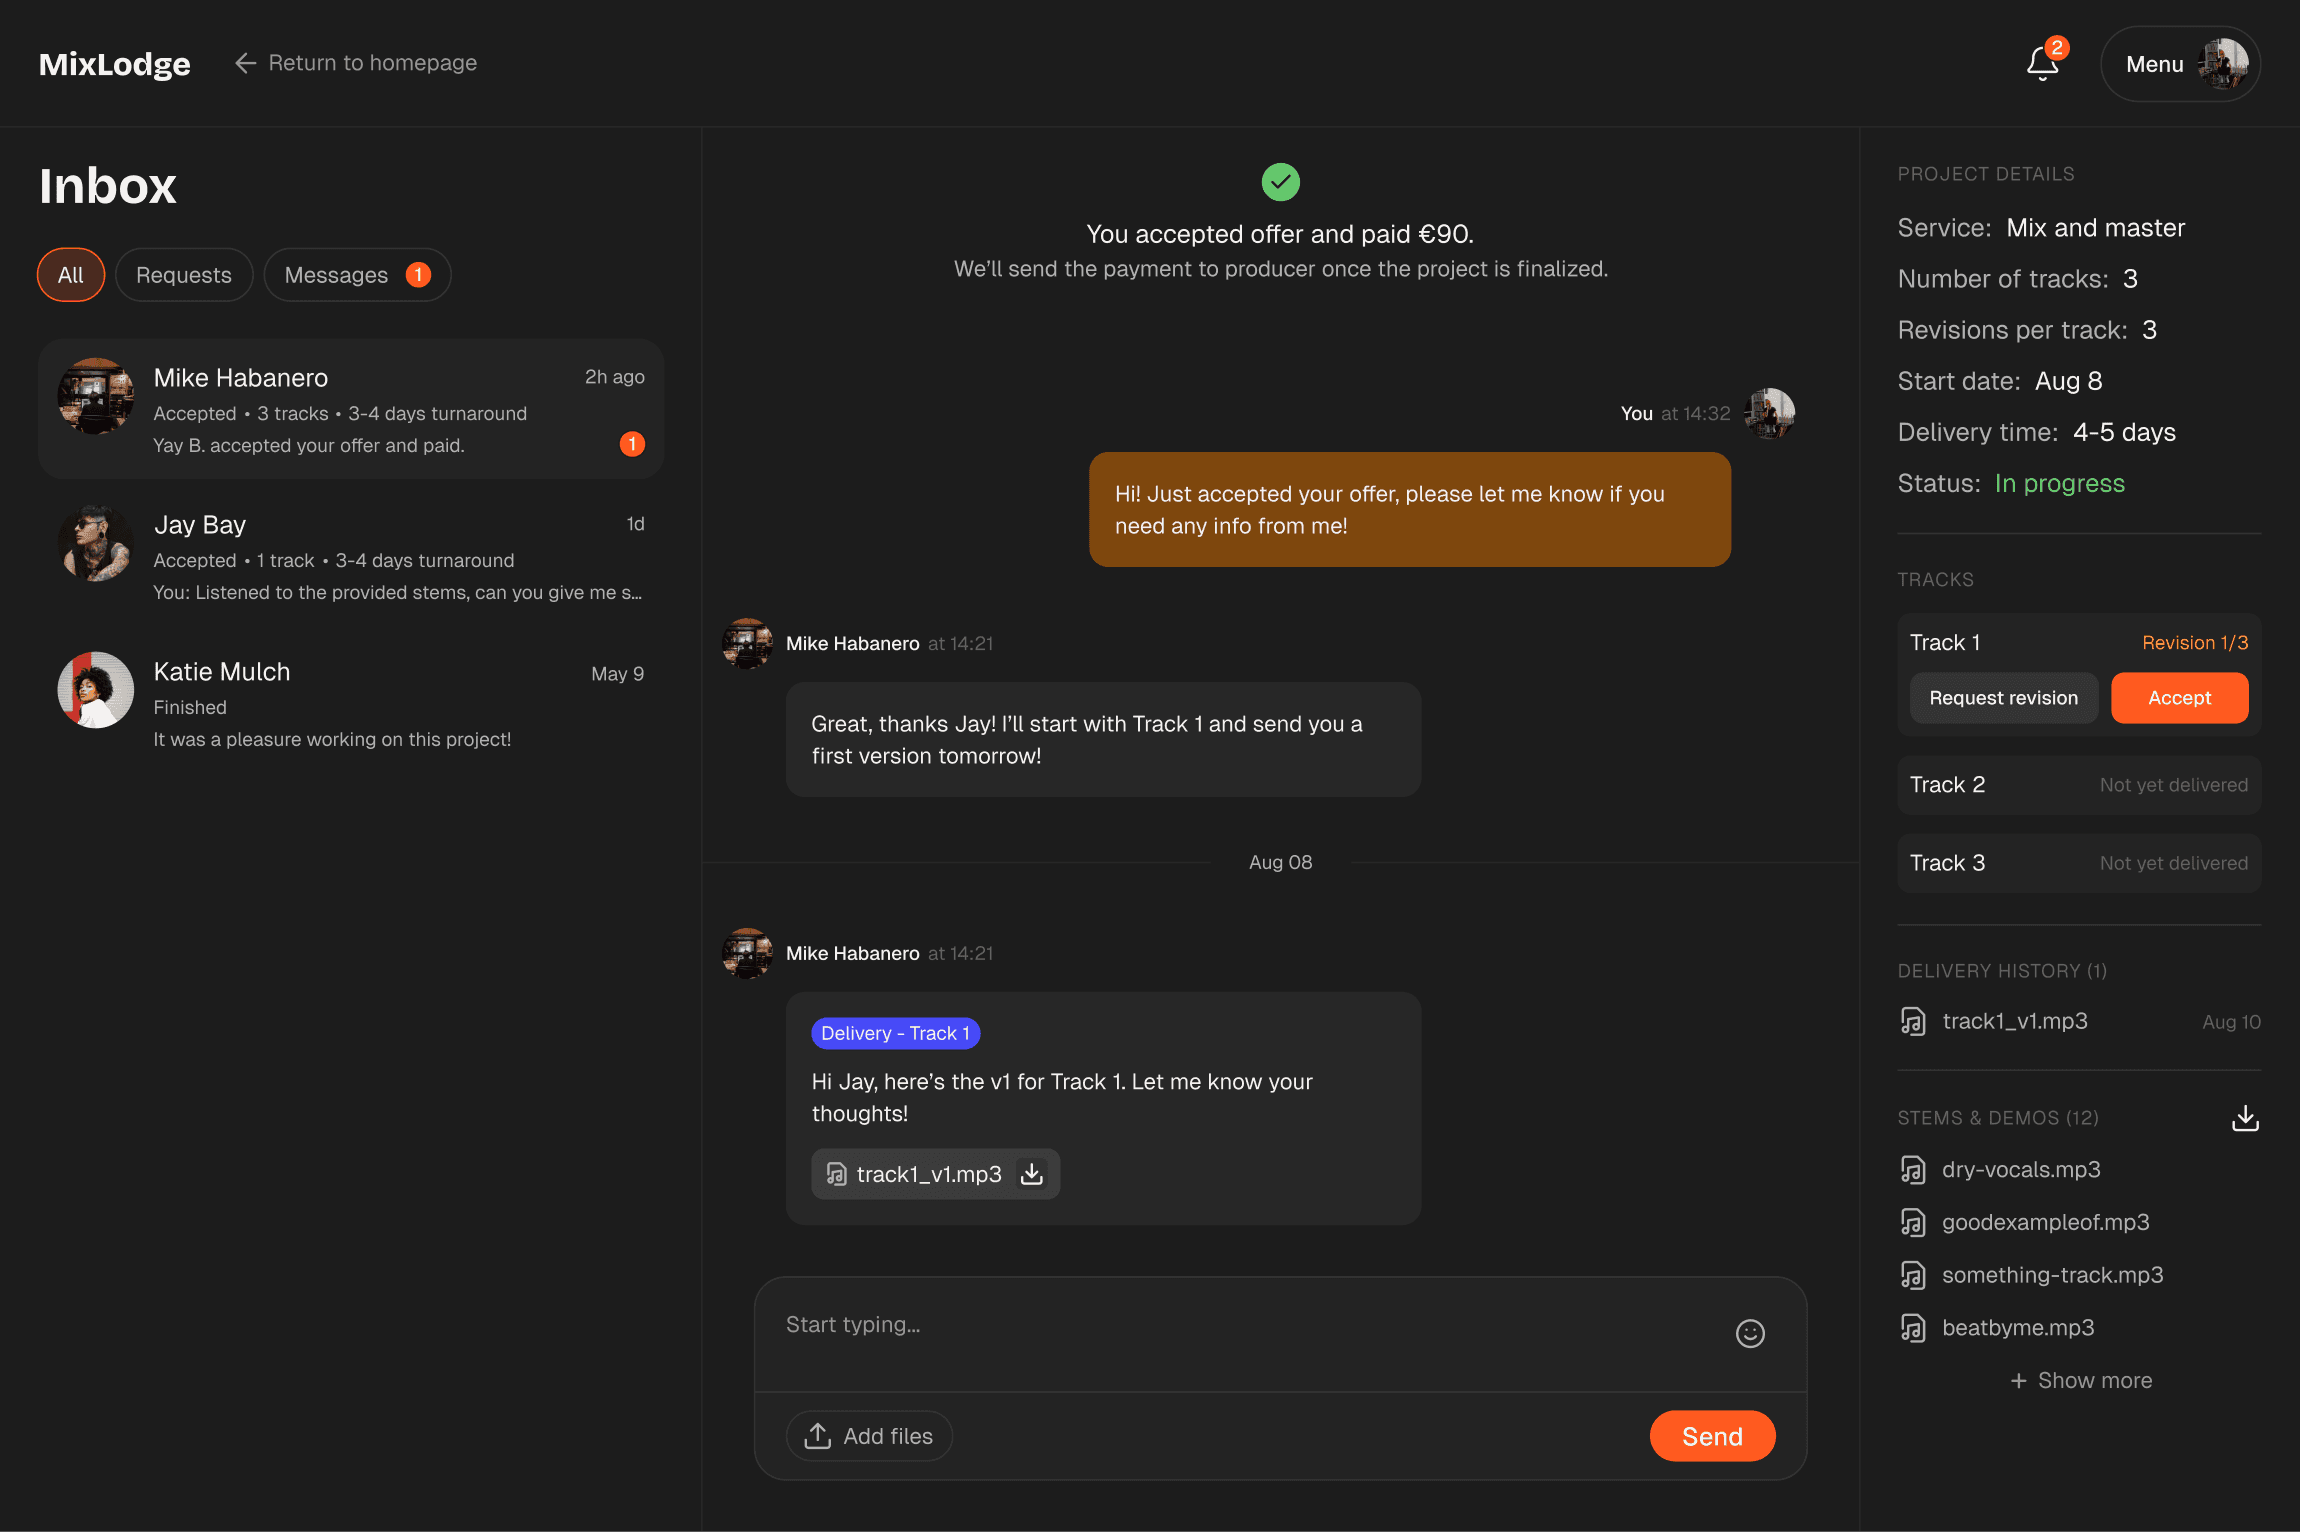Download all stems and demos

[x=2245, y=1118]
